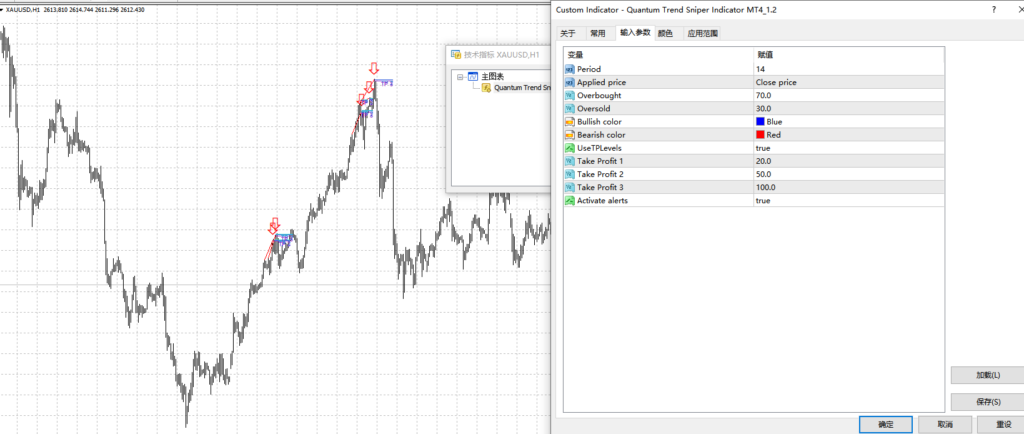Click the blue Bullish color swatch
This screenshot has height=434, width=1024.
pos(760,121)
